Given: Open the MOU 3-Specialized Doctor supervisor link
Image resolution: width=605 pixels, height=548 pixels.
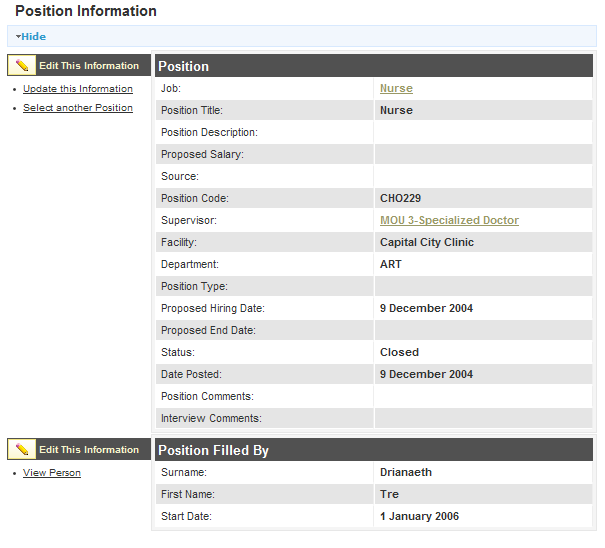Looking at the screenshot, I should point(449,221).
